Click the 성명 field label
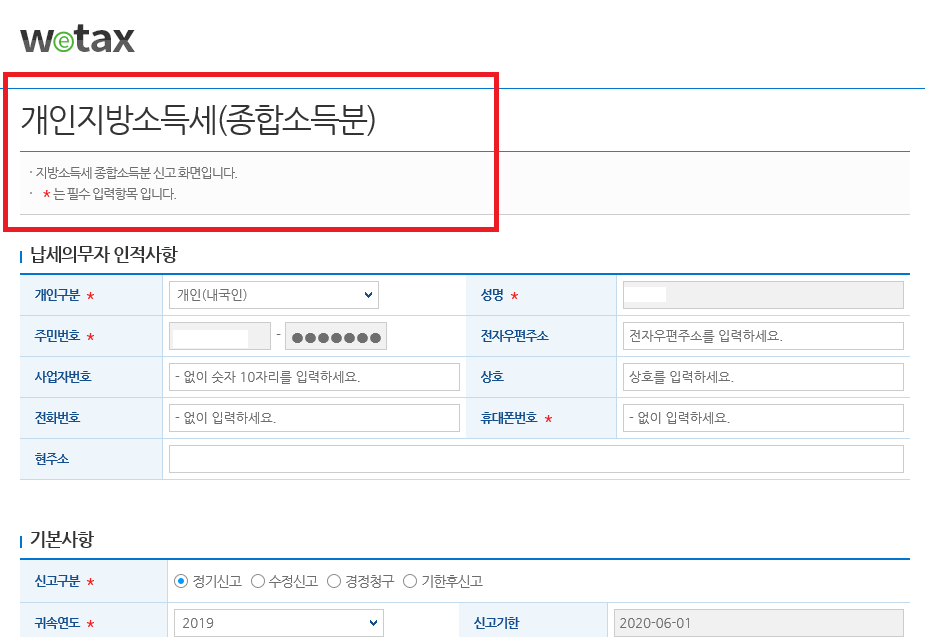Screen dimensions: 925x637 tap(492, 295)
